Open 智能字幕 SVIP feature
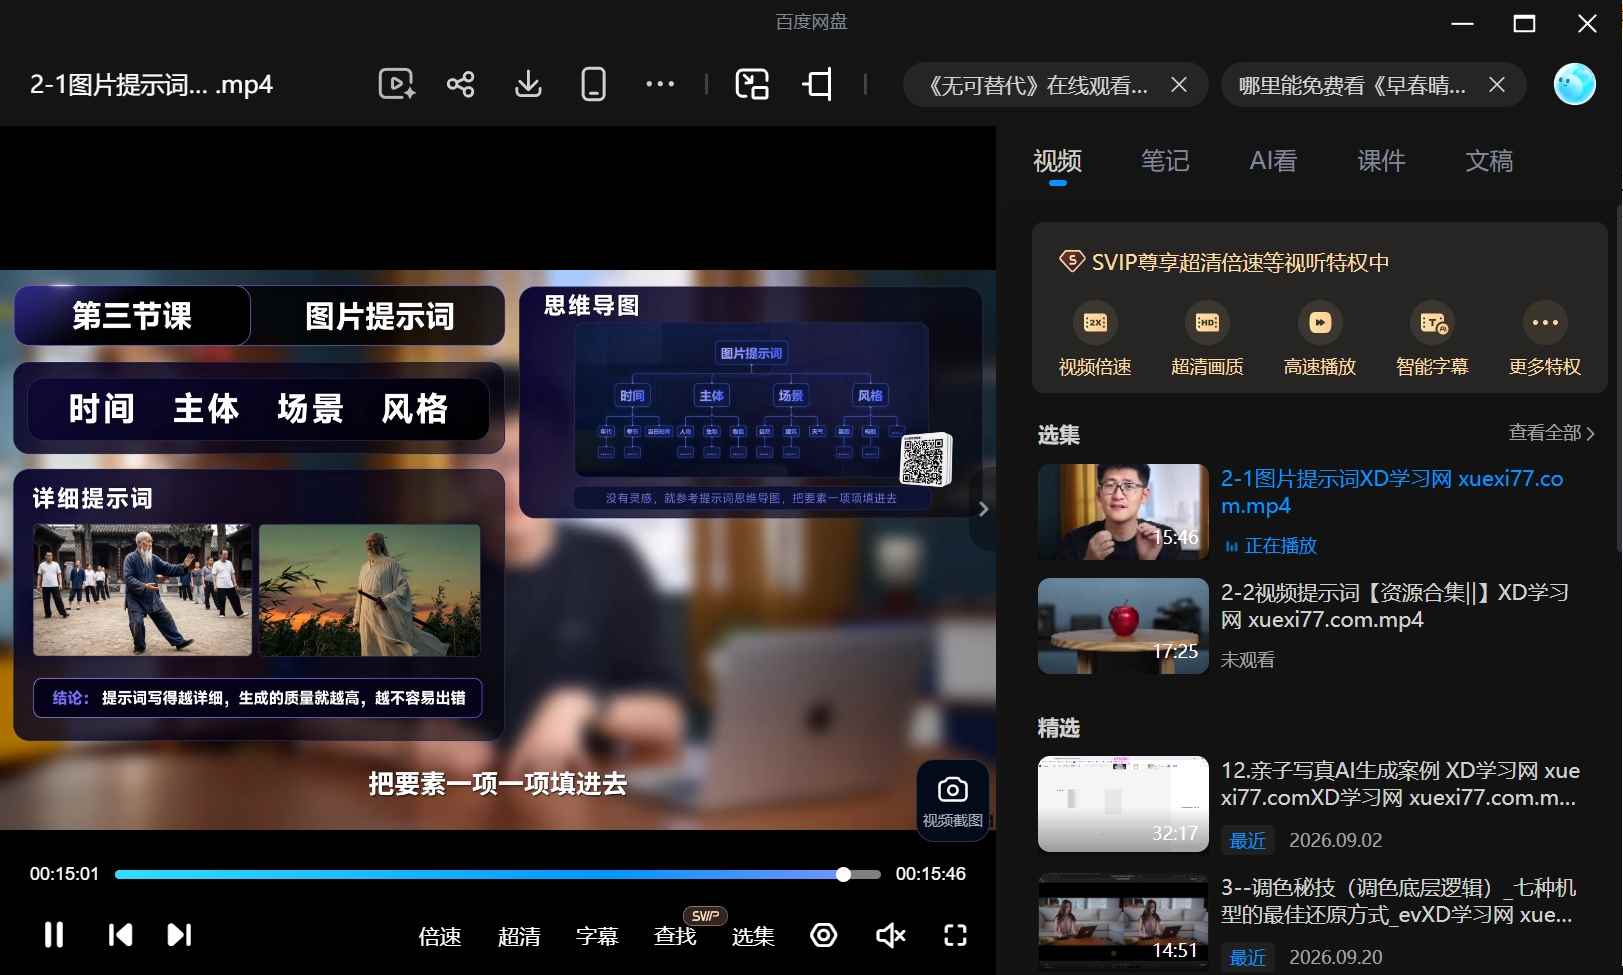The image size is (1623, 975). coord(1432,341)
